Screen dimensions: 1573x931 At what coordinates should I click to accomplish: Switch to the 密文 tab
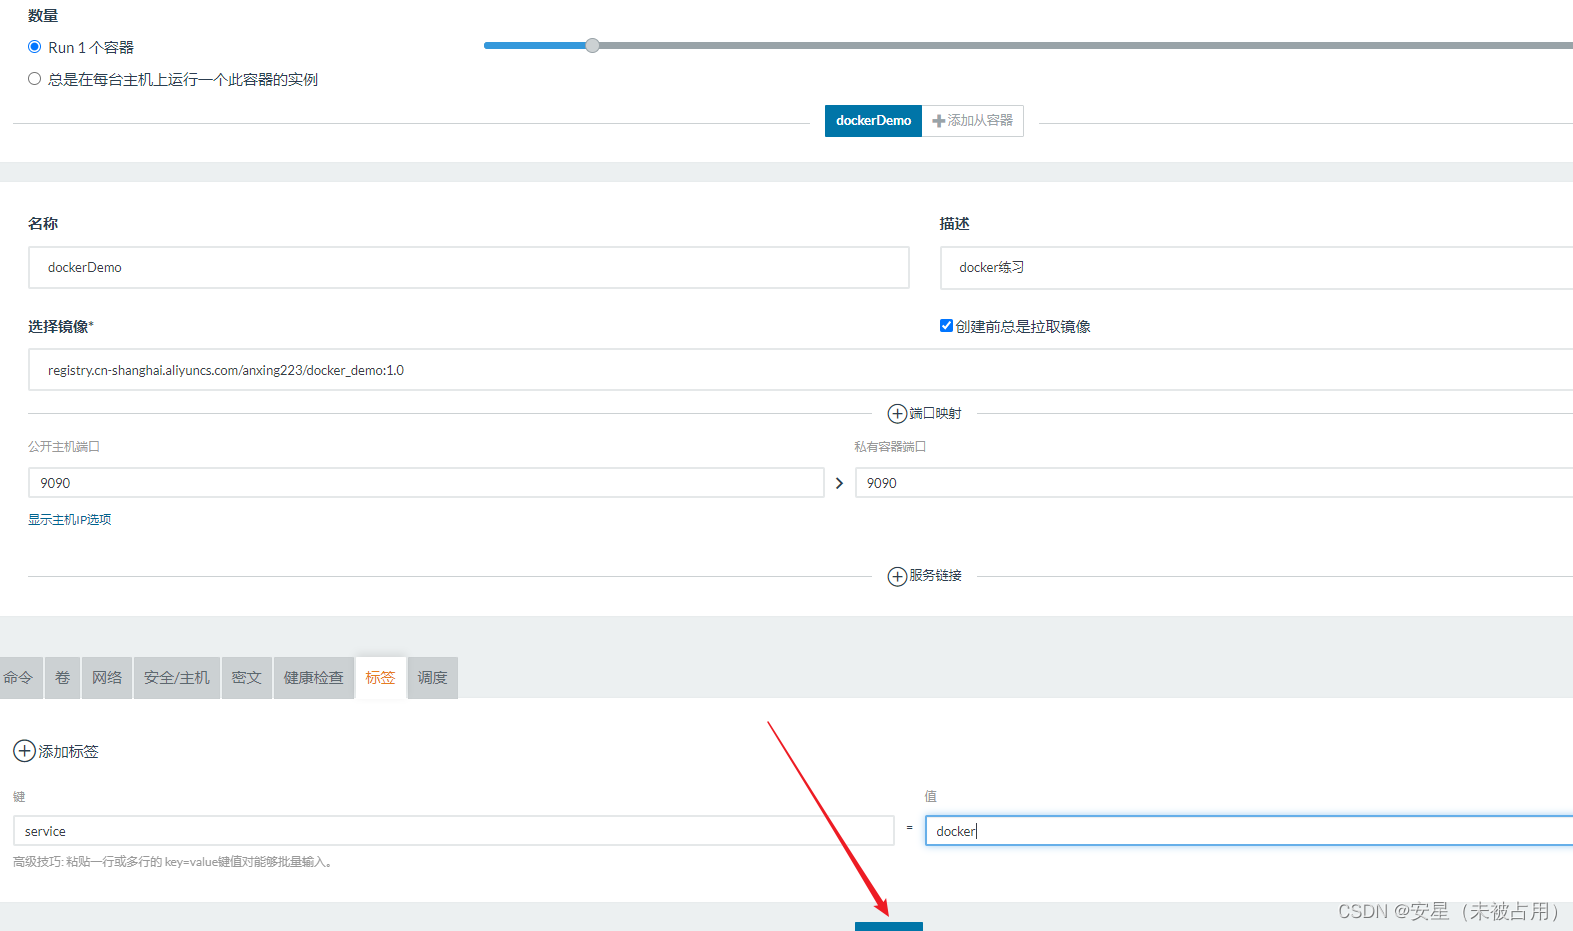click(x=247, y=678)
